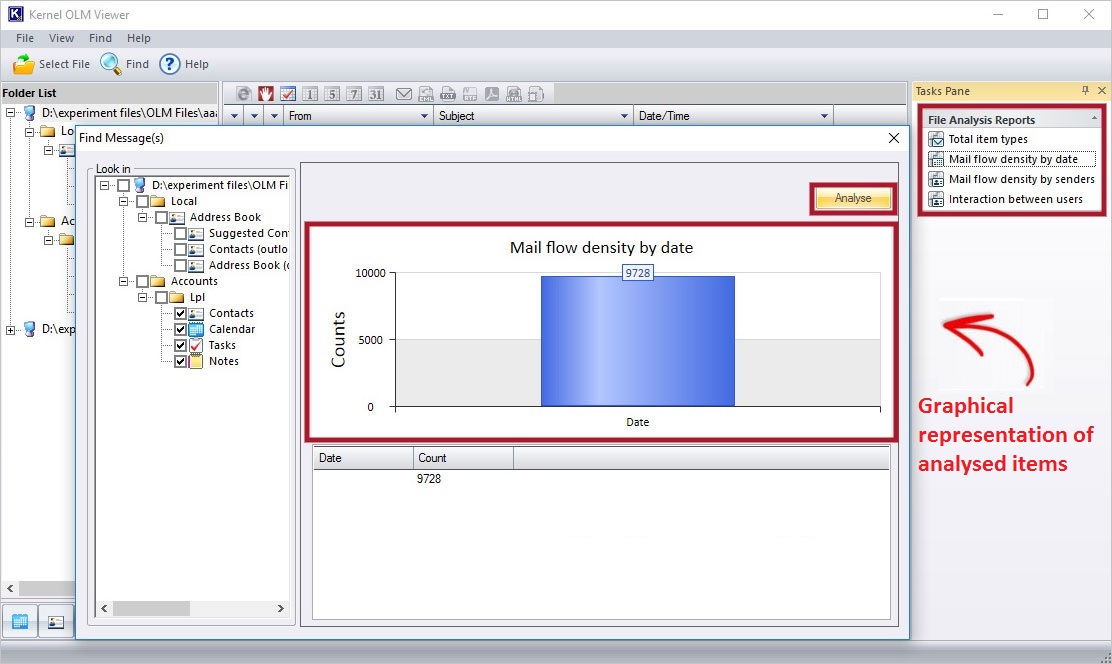Viewport: 1112px width, 664px height.
Task: Open Help via the question mark icon
Action: click(169, 64)
